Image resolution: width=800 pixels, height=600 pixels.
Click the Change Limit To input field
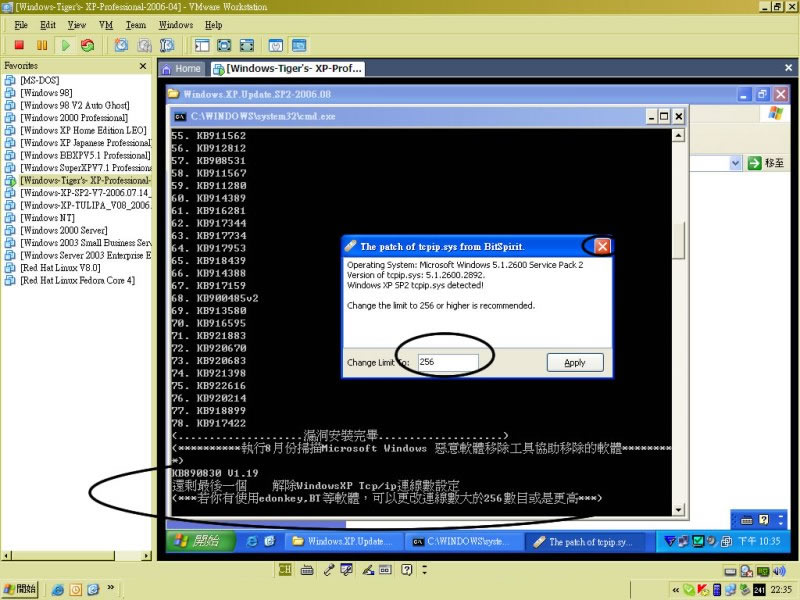pos(448,362)
